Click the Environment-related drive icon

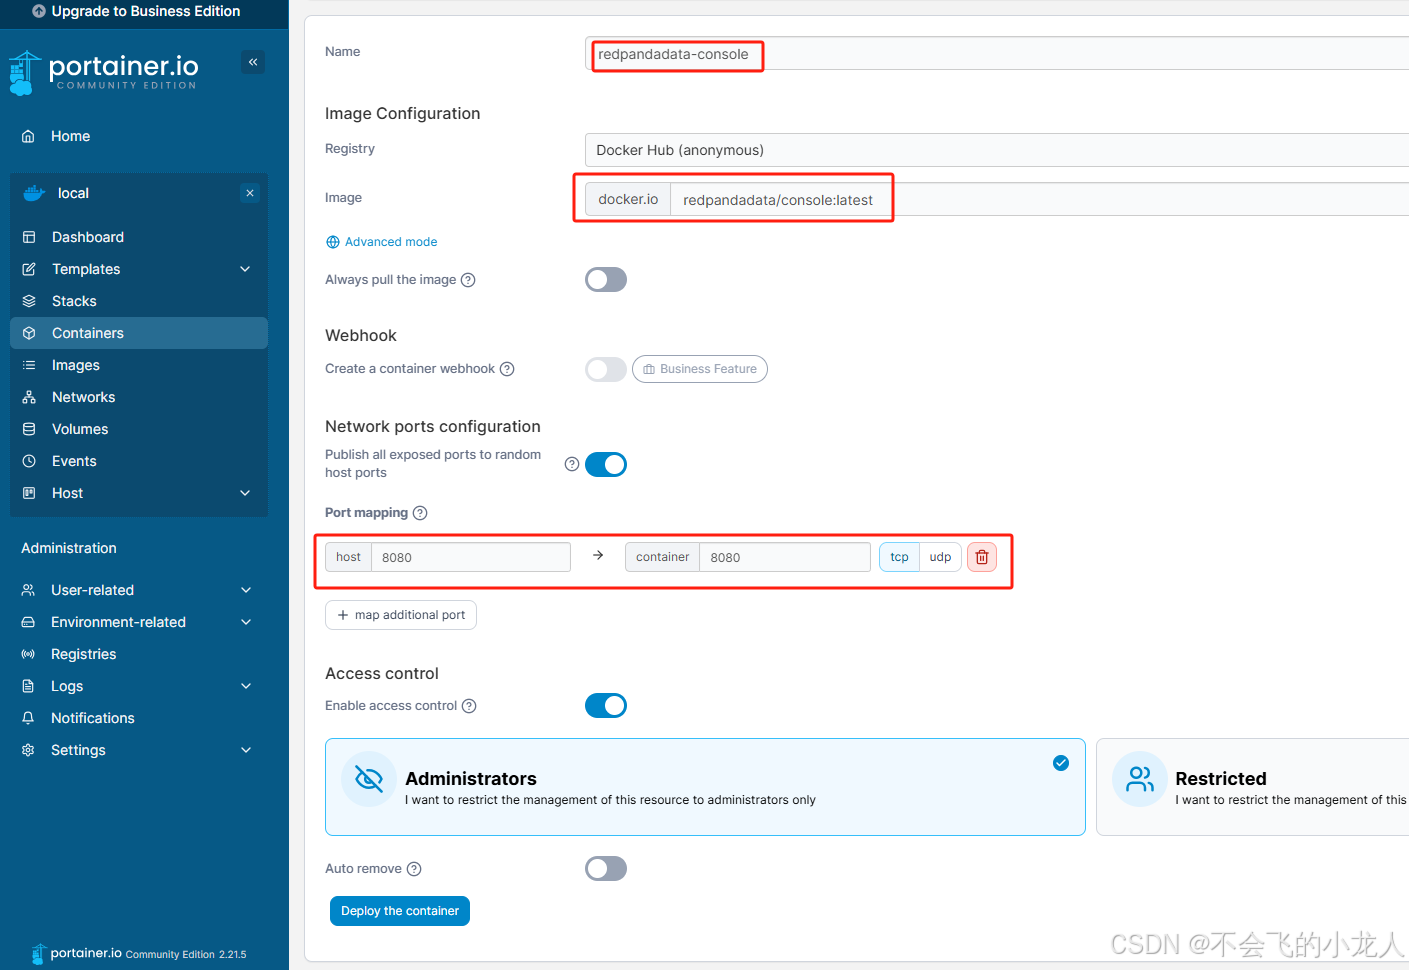click(28, 622)
